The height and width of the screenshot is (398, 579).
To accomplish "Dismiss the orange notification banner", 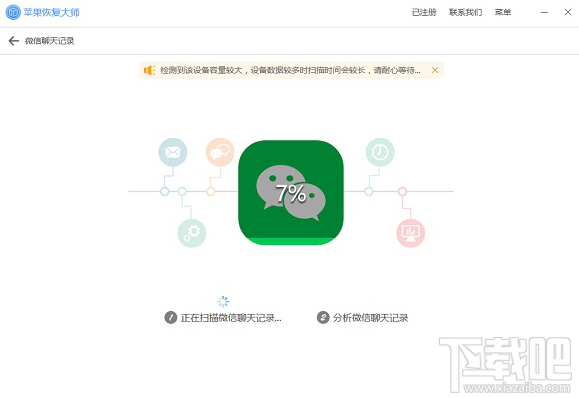I will click(x=435, y=70).
